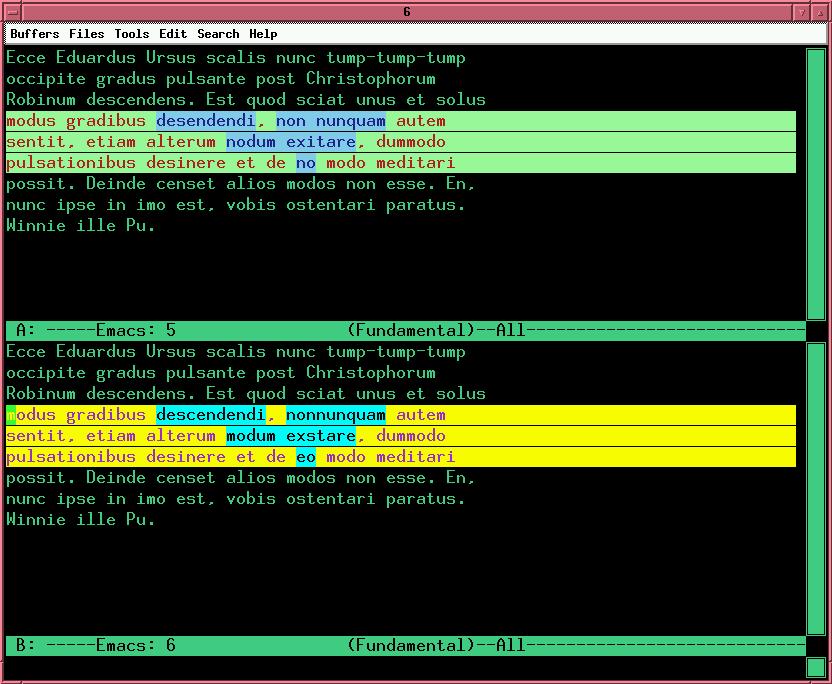Screen dimensions: 832x684
Task: Click the scrollbar of buffer A
Action: [x=815, y=185]
